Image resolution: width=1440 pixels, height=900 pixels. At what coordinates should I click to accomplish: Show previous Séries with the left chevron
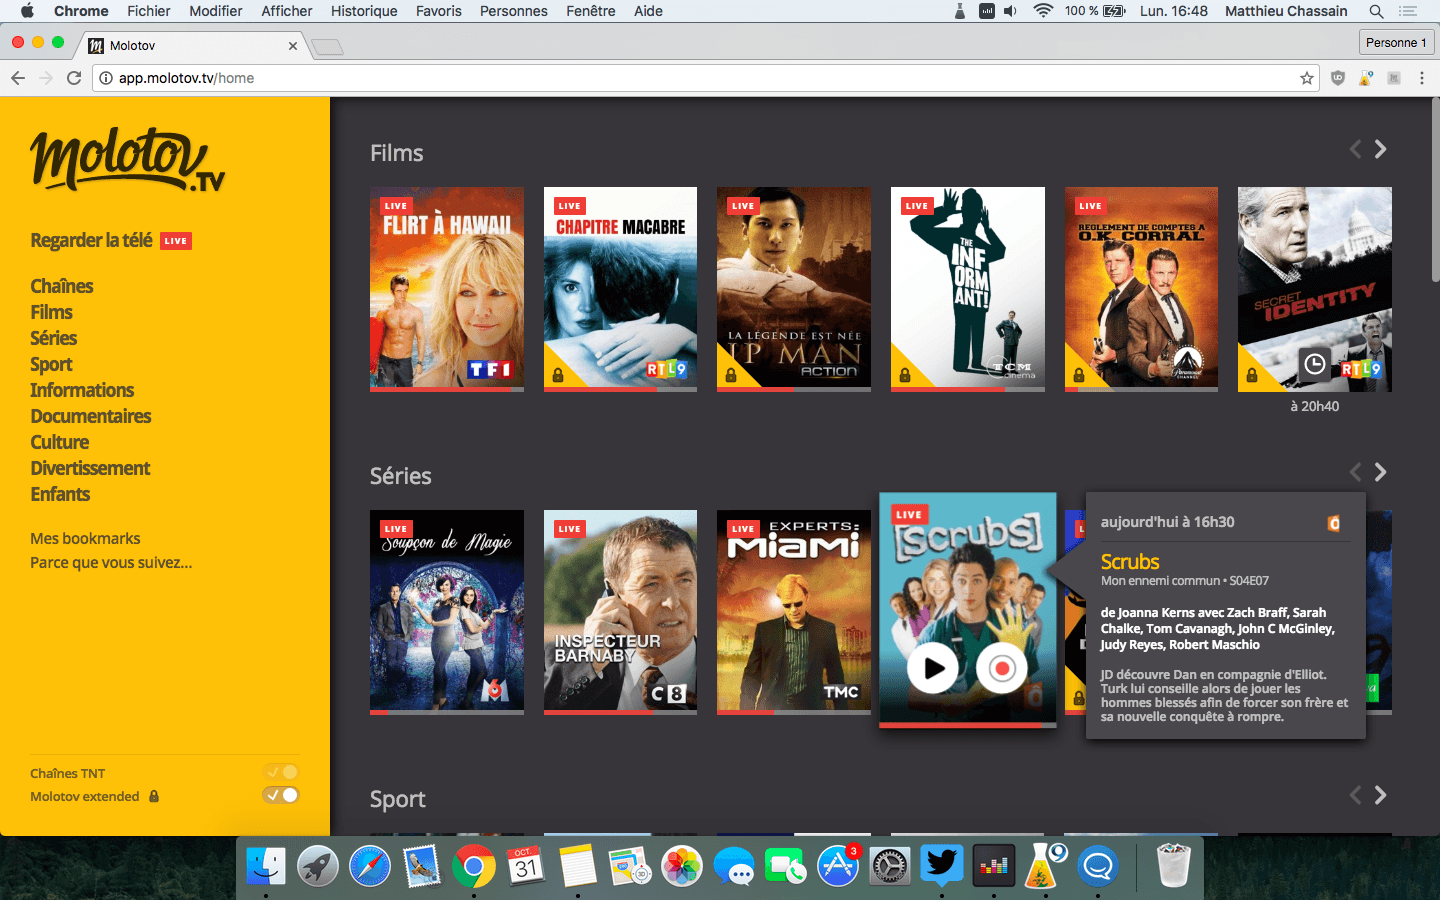click(1355, 472)
